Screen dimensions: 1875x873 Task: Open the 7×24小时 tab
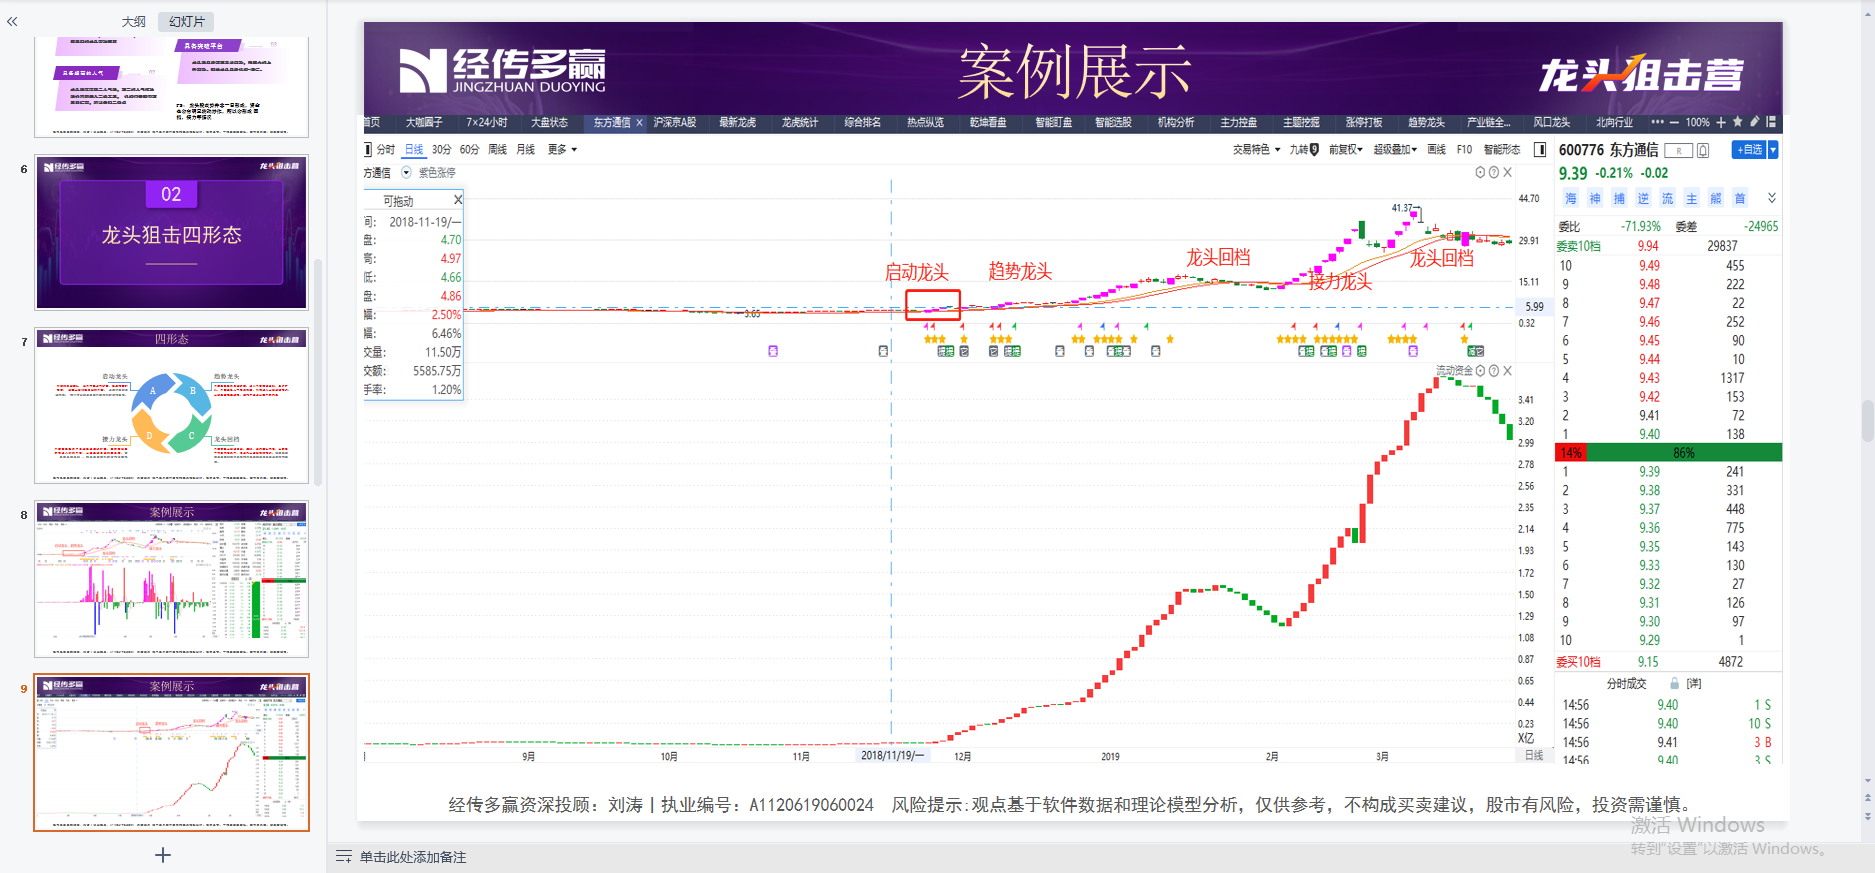[x=487, y=123]
